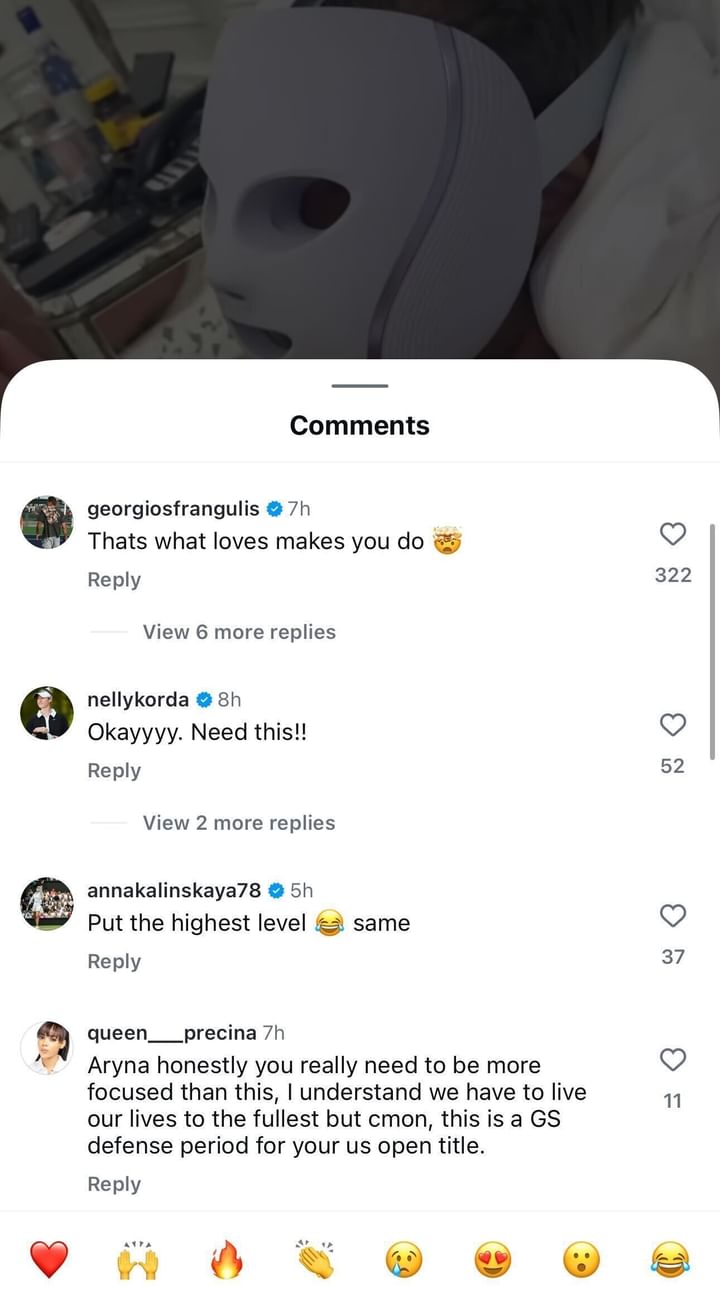
Task: Open georgiosfrangulis profile from username
Action: click(x=173, y=509)
